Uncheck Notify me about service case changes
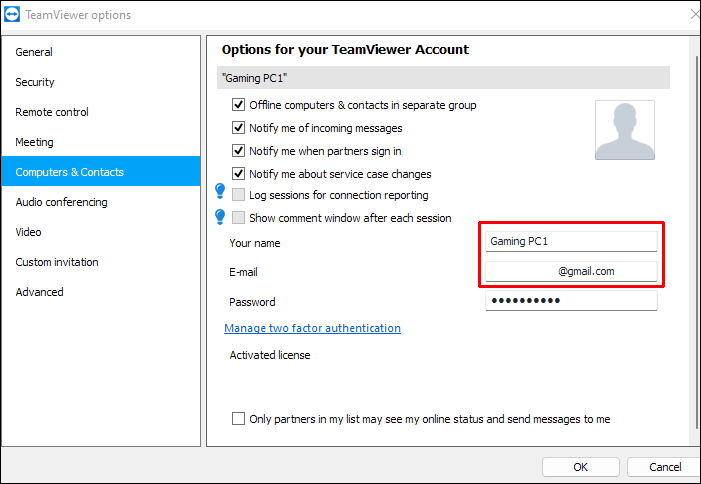Image resolution: width=701 pixels, height=484 pixels. click(239, 174)
